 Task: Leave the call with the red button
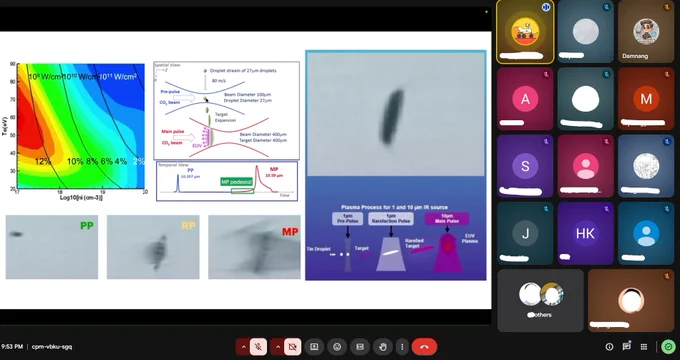point(424,347)
